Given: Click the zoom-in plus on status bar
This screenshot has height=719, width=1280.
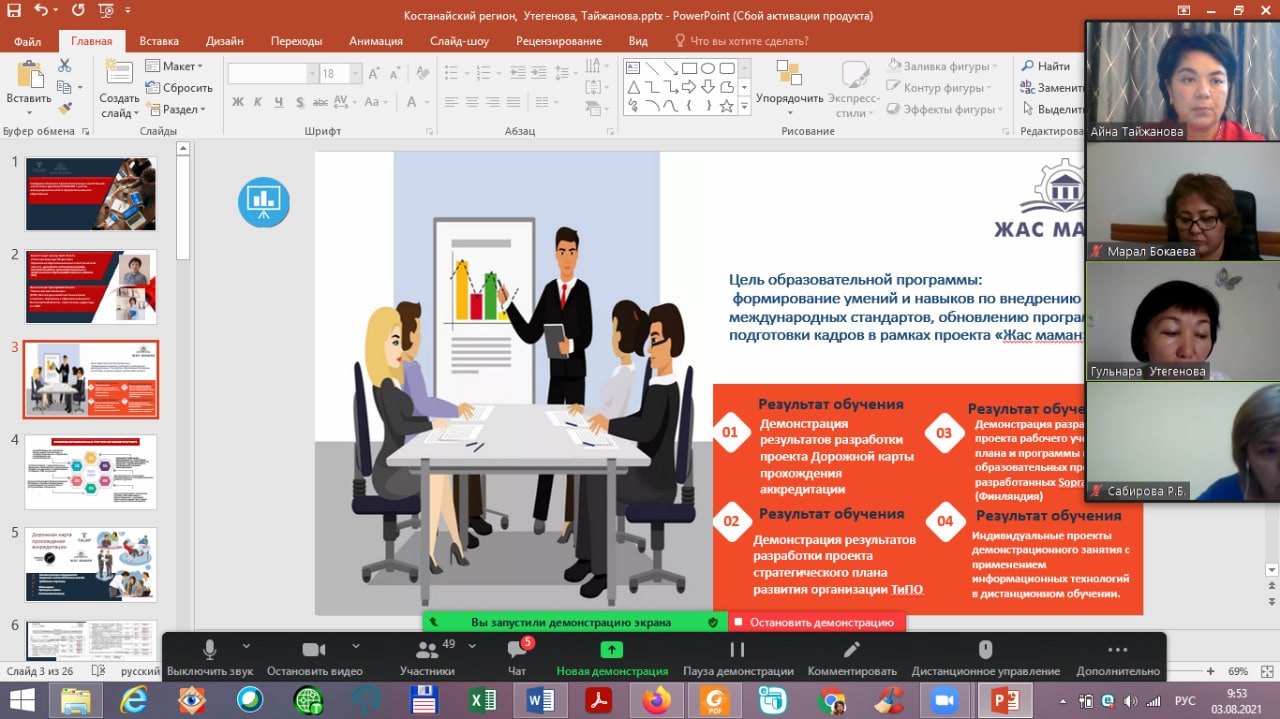Looking at the screenshot, I should coord(1211,671).
